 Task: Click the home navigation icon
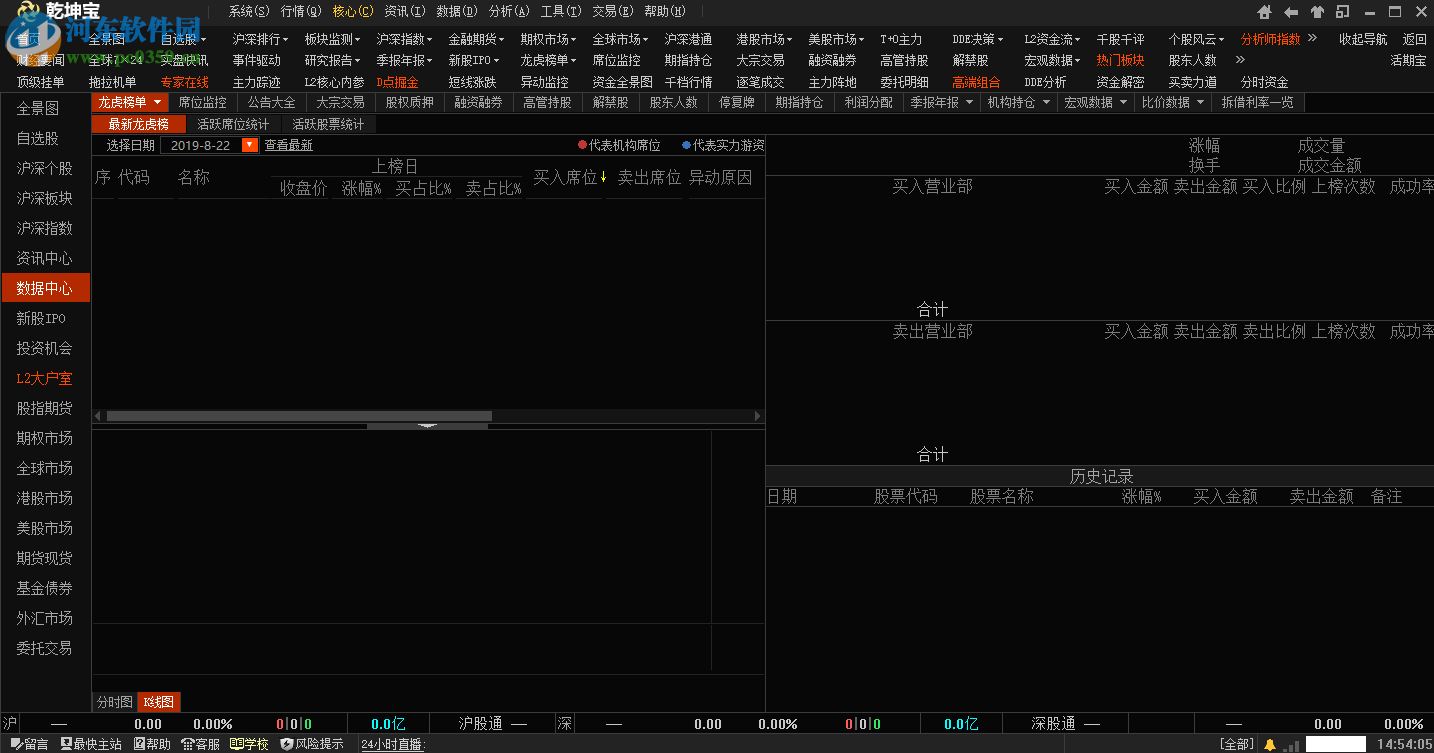(x=1264, y=12)
